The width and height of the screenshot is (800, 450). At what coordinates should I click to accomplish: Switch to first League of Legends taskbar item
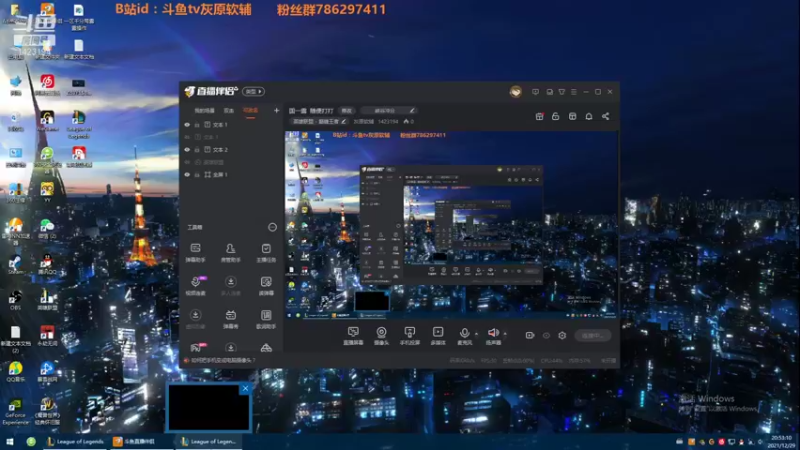tap(75, 442)
